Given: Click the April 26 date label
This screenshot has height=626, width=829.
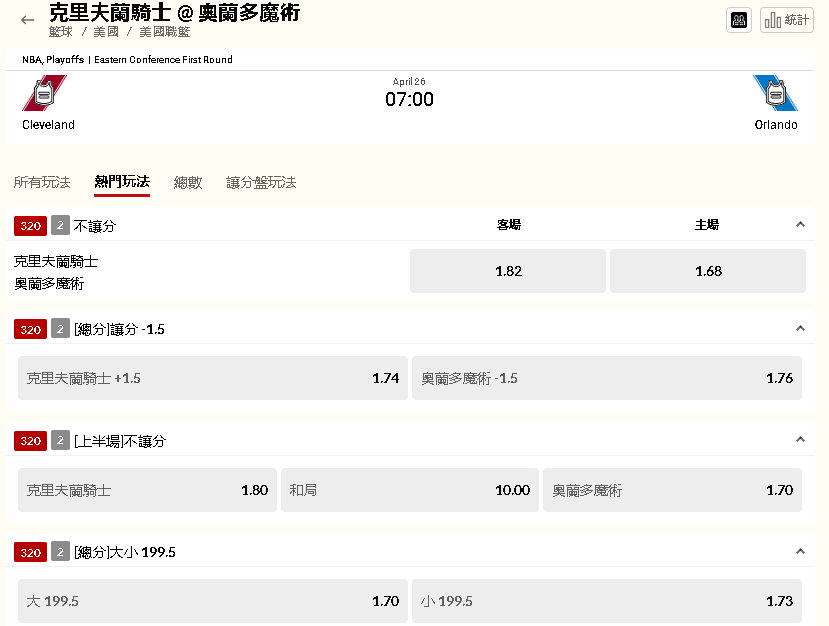Looking at the screenshot, I should tap(409, 81).
